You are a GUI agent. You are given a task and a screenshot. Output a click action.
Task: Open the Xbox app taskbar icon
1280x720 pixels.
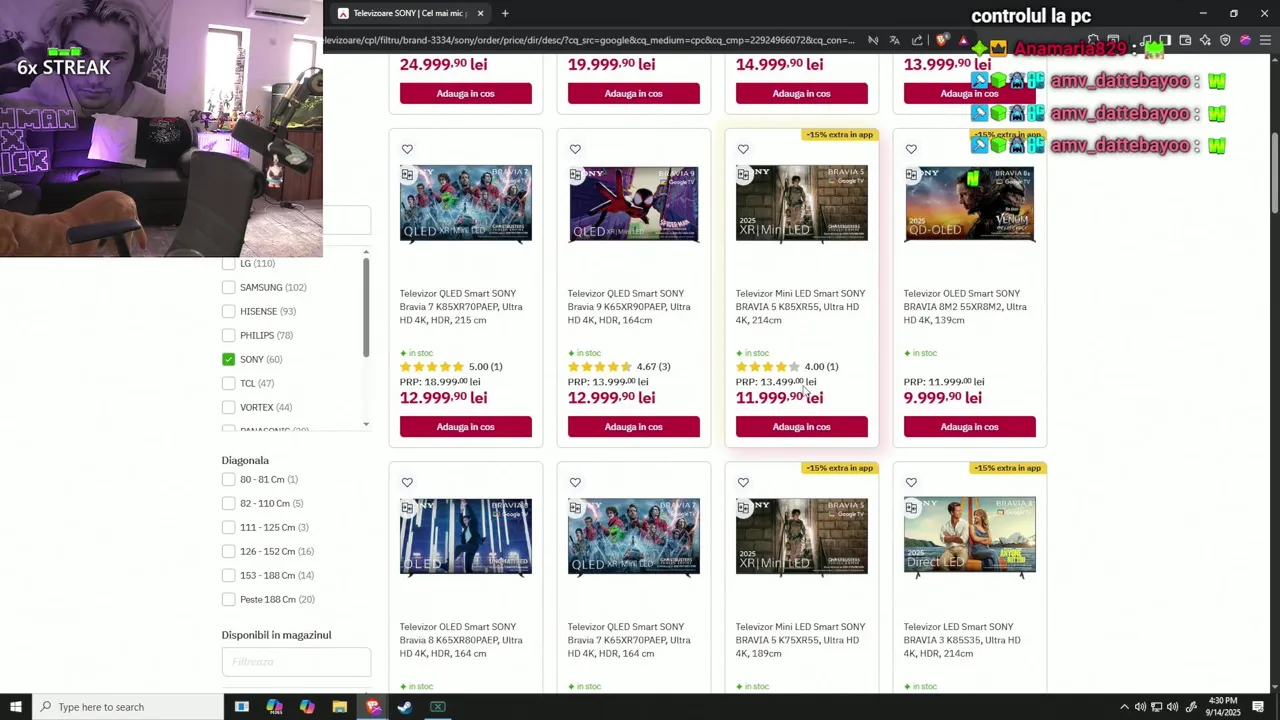437,707
